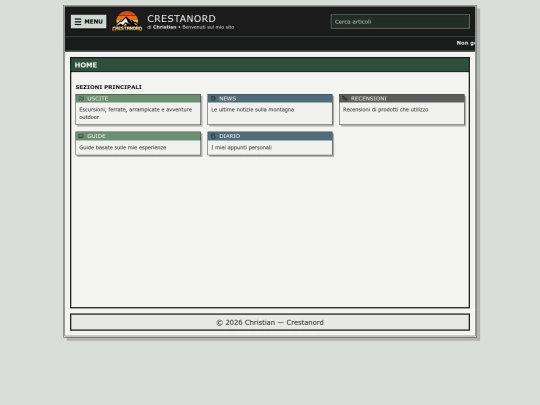Click text 'Recensioni di prodotti che utilizzo'
This screenshot has height=405, width=540.
click(x=385, y=110)
